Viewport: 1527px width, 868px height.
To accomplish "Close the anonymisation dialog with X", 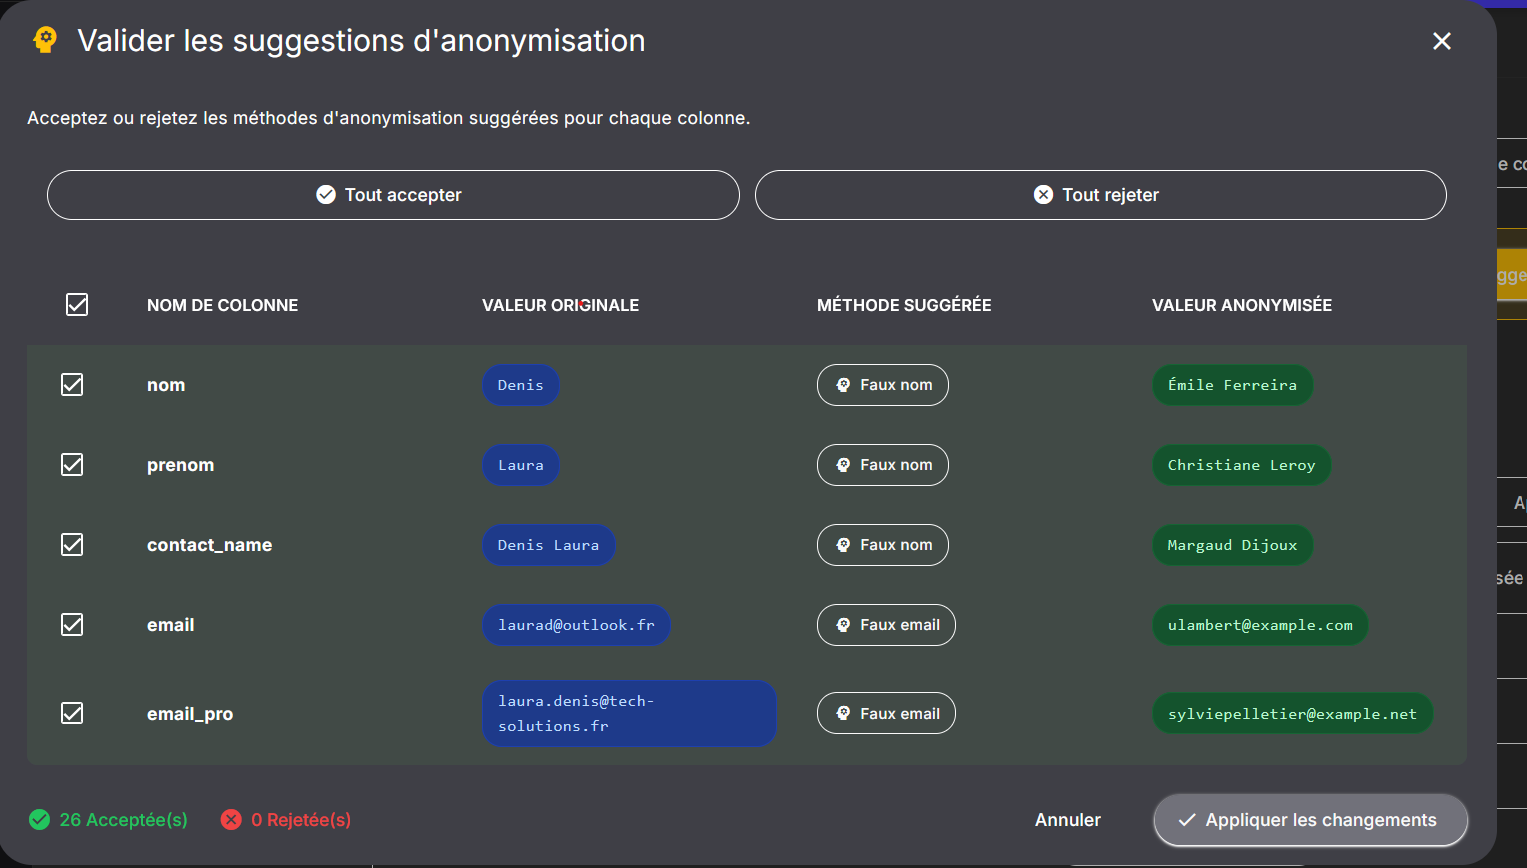I will pos(1442,41).
